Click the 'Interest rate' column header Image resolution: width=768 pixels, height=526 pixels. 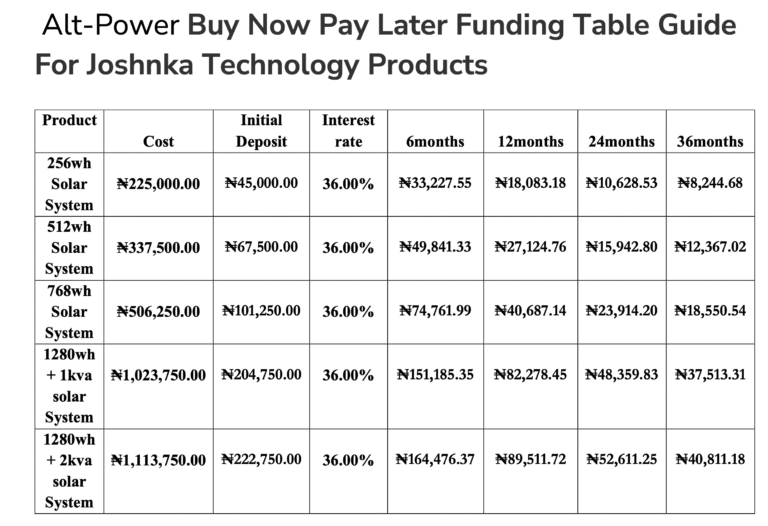tap(348, 131)
